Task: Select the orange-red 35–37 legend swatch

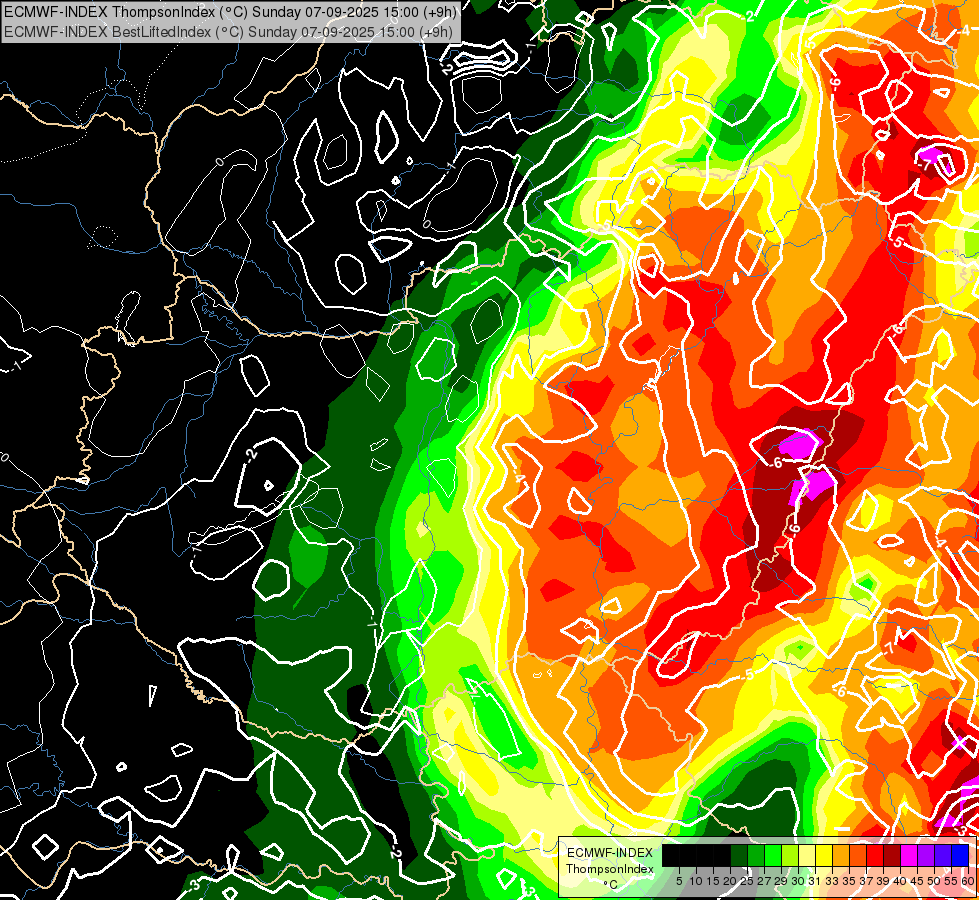Action: [858, 855]
